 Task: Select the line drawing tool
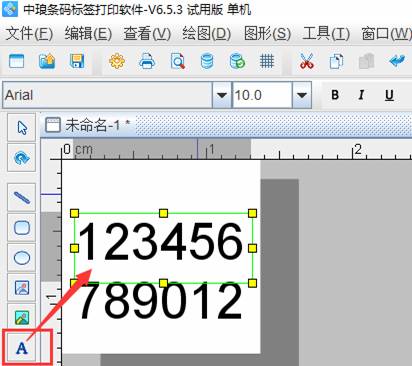22,197
